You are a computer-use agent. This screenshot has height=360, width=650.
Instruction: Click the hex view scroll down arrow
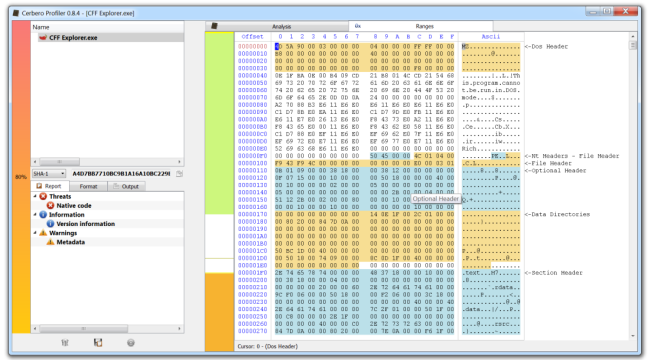[x=633, y=336]
